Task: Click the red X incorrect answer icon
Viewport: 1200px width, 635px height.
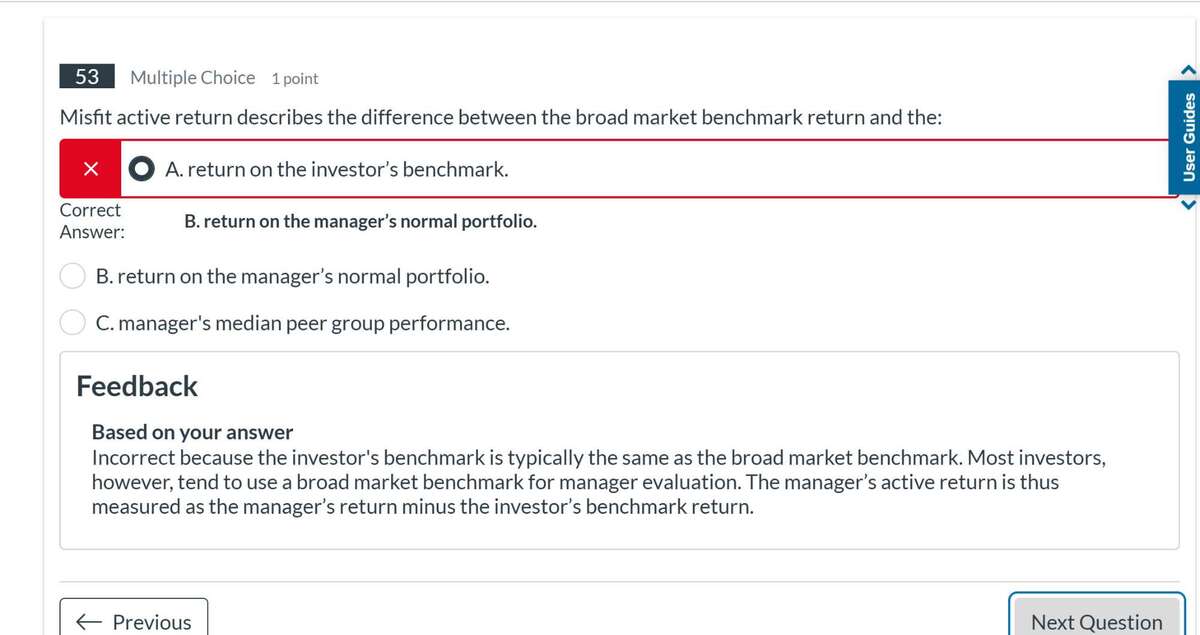Action: pos(90,169)
